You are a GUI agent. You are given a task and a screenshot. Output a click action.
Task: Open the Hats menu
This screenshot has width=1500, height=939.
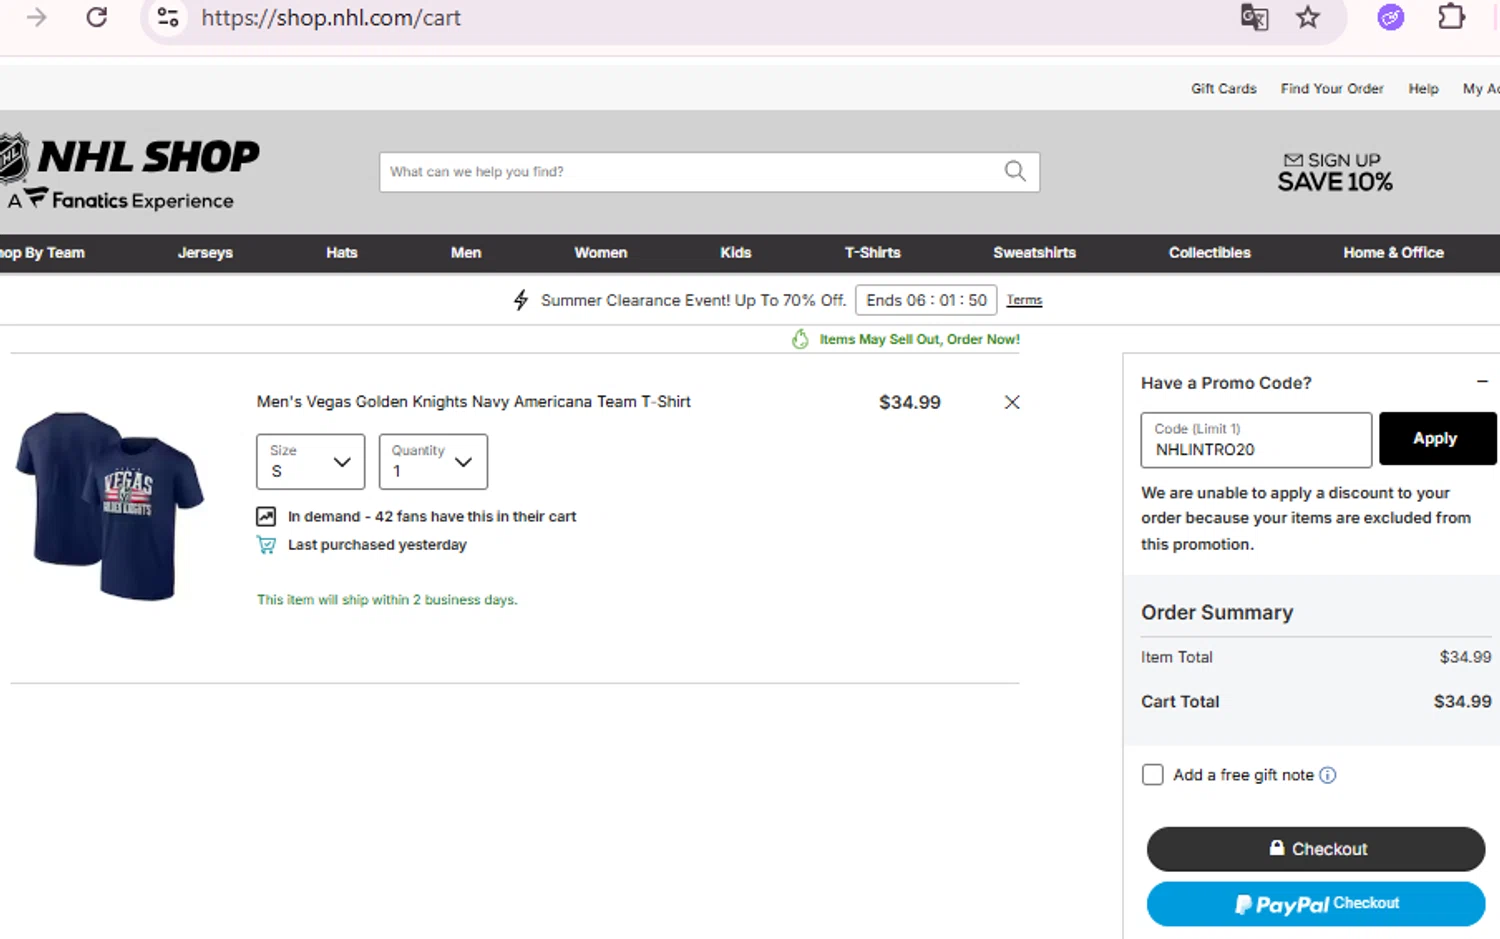coord(342,253)
